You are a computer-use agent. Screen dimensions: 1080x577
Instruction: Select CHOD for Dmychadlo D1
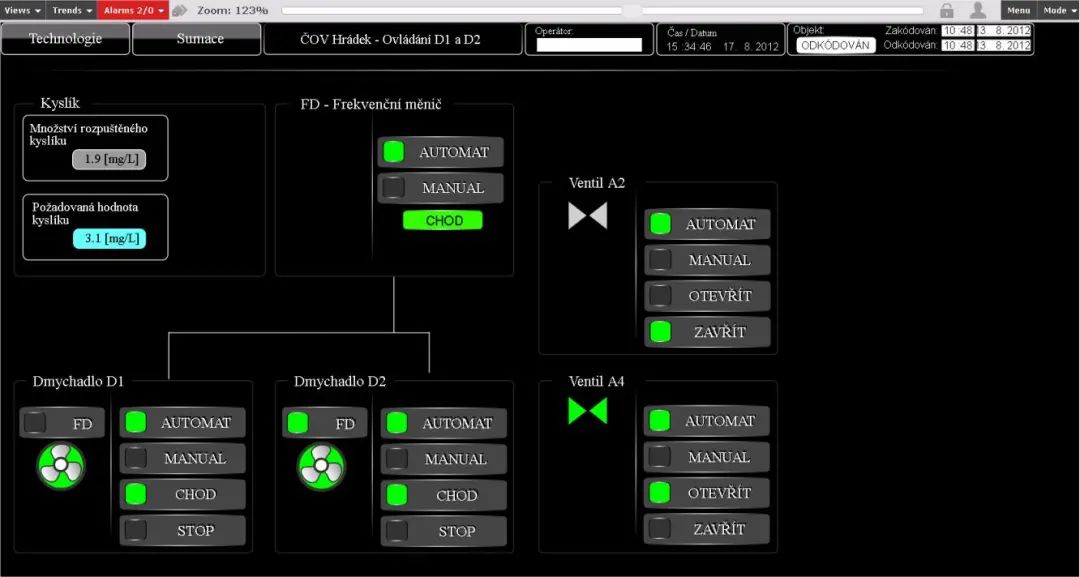click(x=183, y=494)
